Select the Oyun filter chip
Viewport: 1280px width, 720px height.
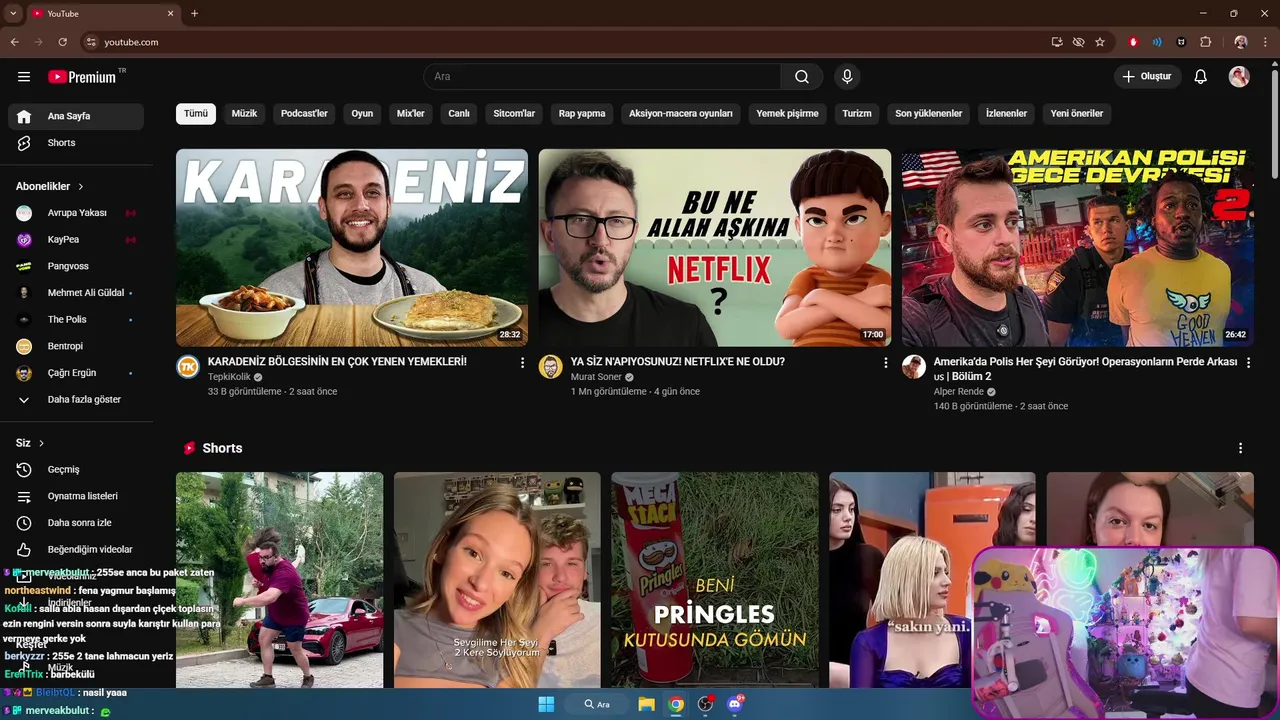[x=362, y=113]
